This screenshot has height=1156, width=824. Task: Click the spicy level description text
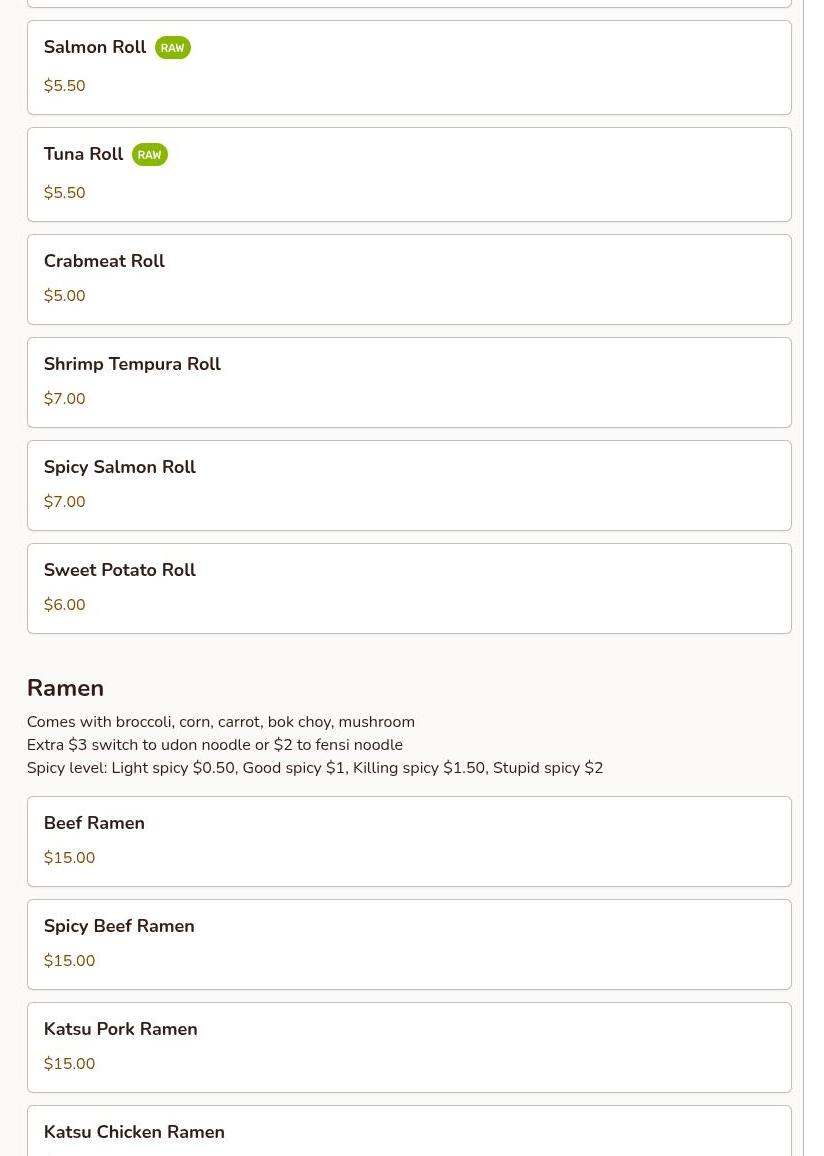(314, 768)
